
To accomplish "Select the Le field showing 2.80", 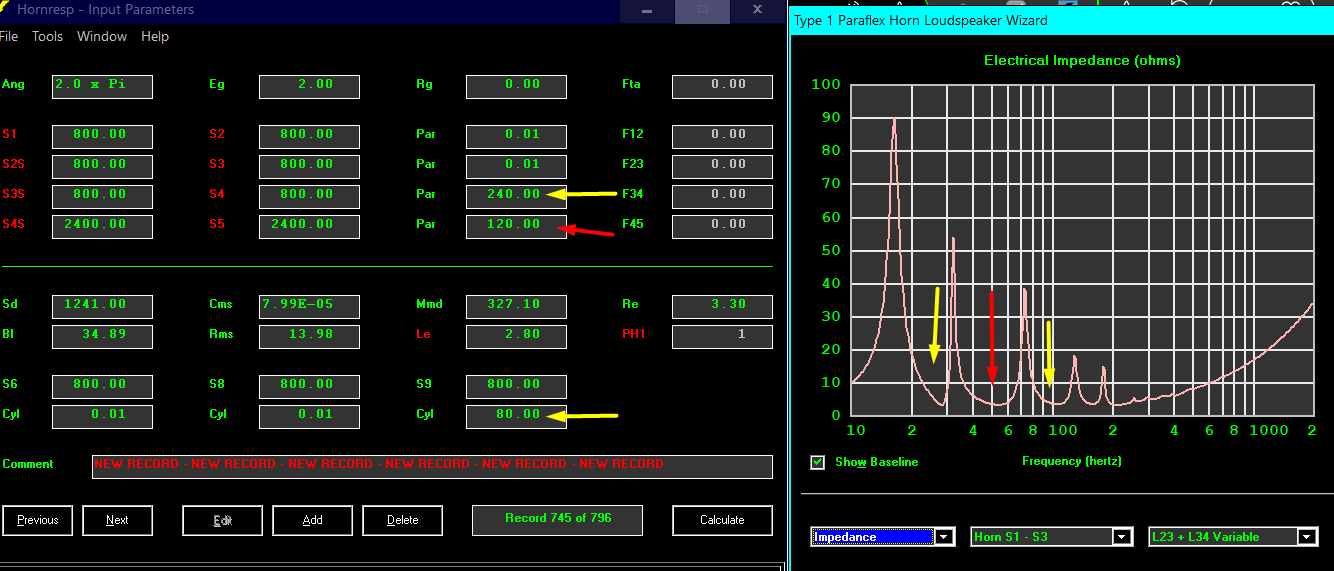I will (x=516, y=336).
